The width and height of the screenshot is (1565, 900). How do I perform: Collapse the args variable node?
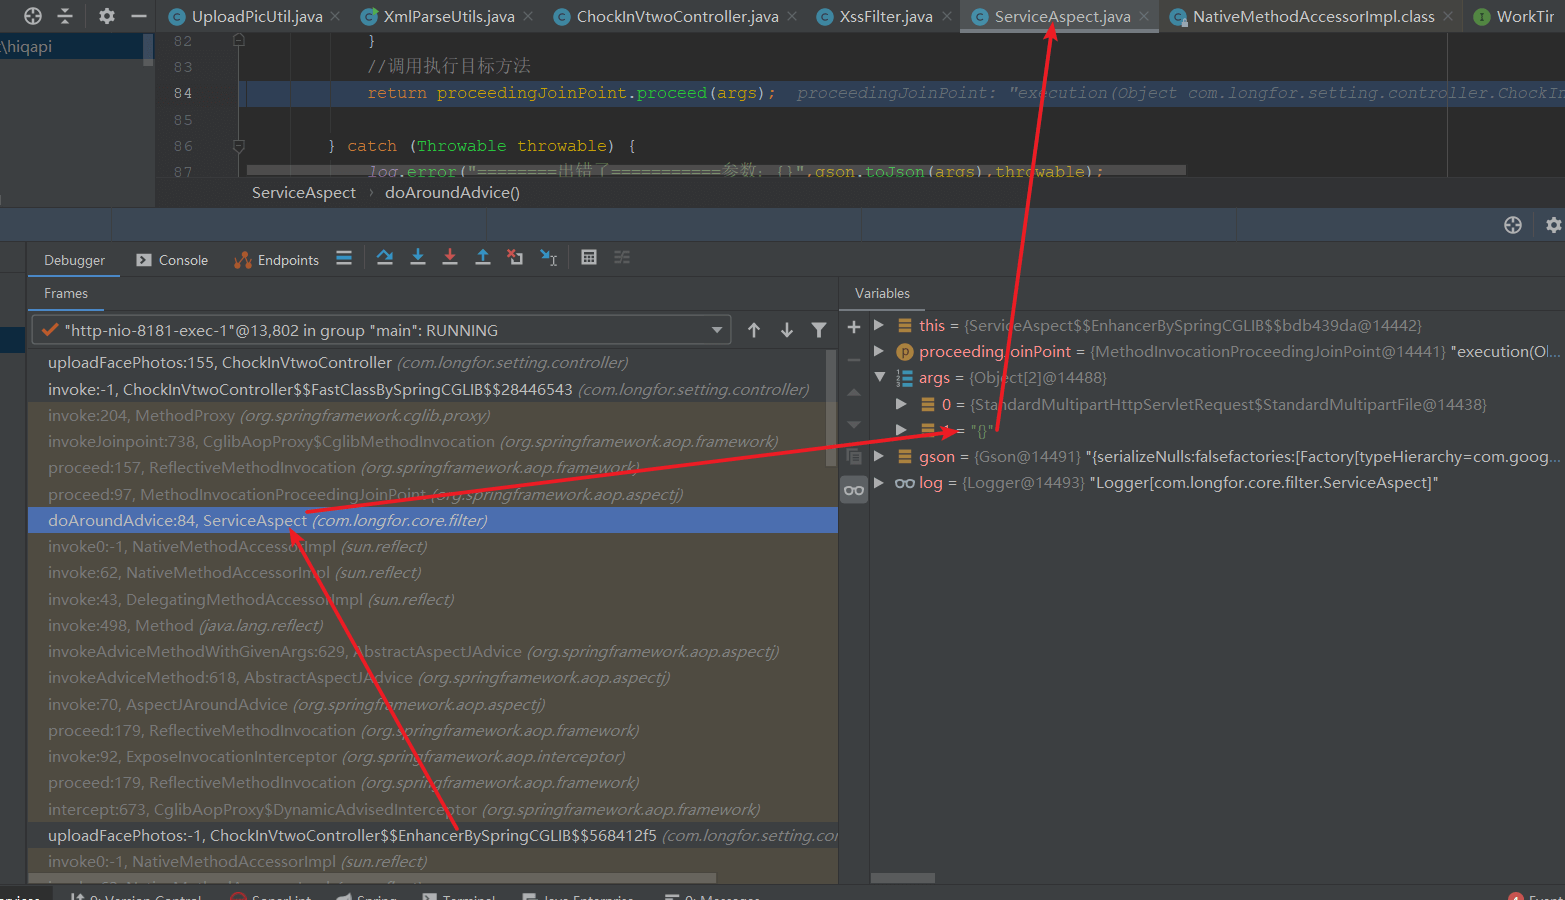coord(880,377)
